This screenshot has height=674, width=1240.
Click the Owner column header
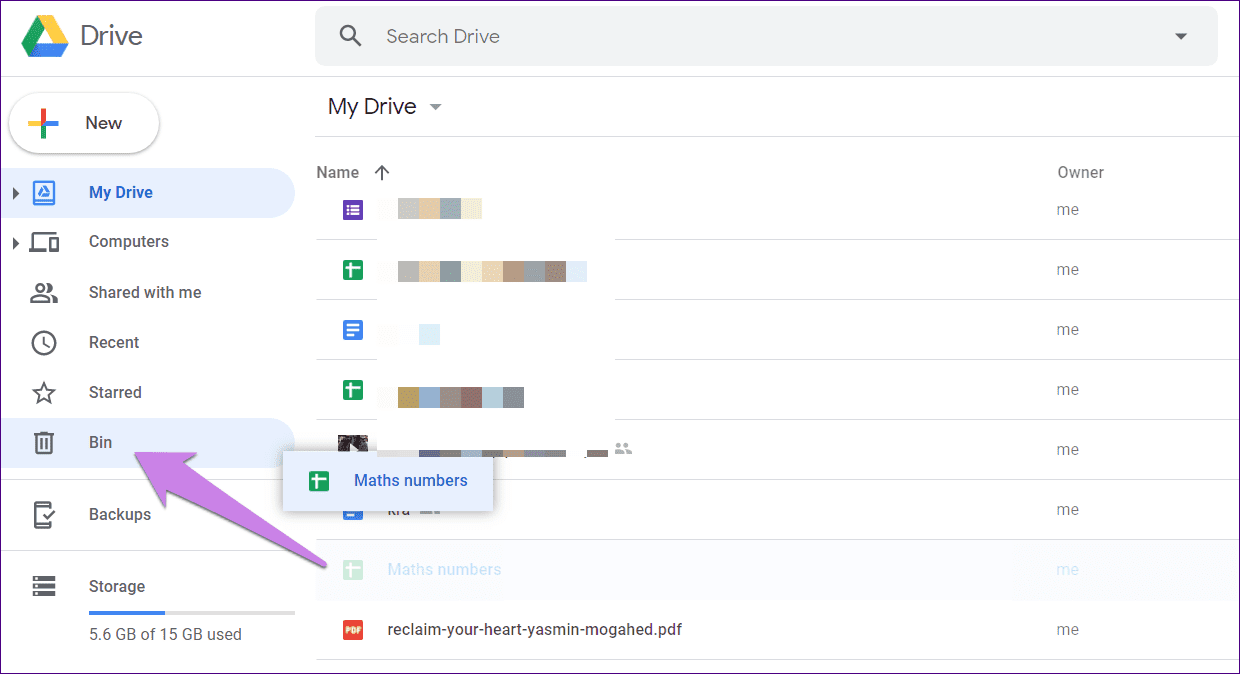point(1081,172)
